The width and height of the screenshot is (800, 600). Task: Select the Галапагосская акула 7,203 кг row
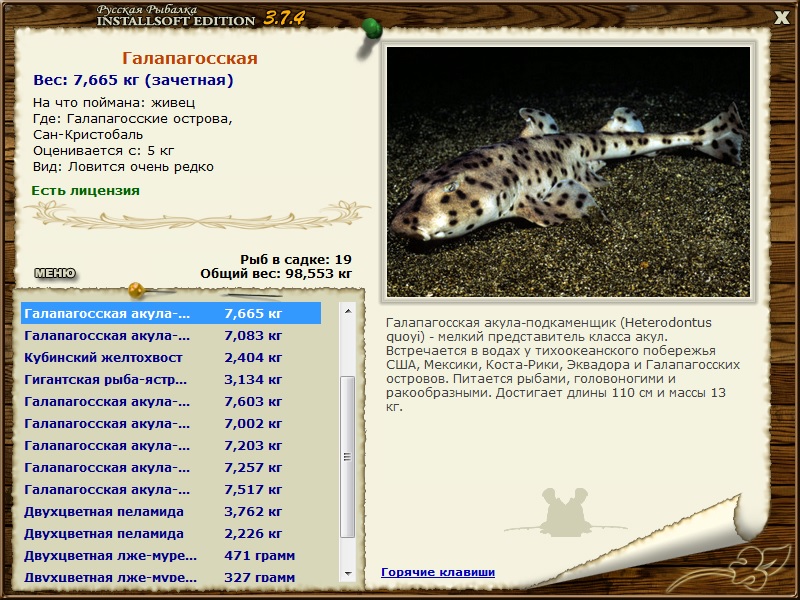pos(171,445)
